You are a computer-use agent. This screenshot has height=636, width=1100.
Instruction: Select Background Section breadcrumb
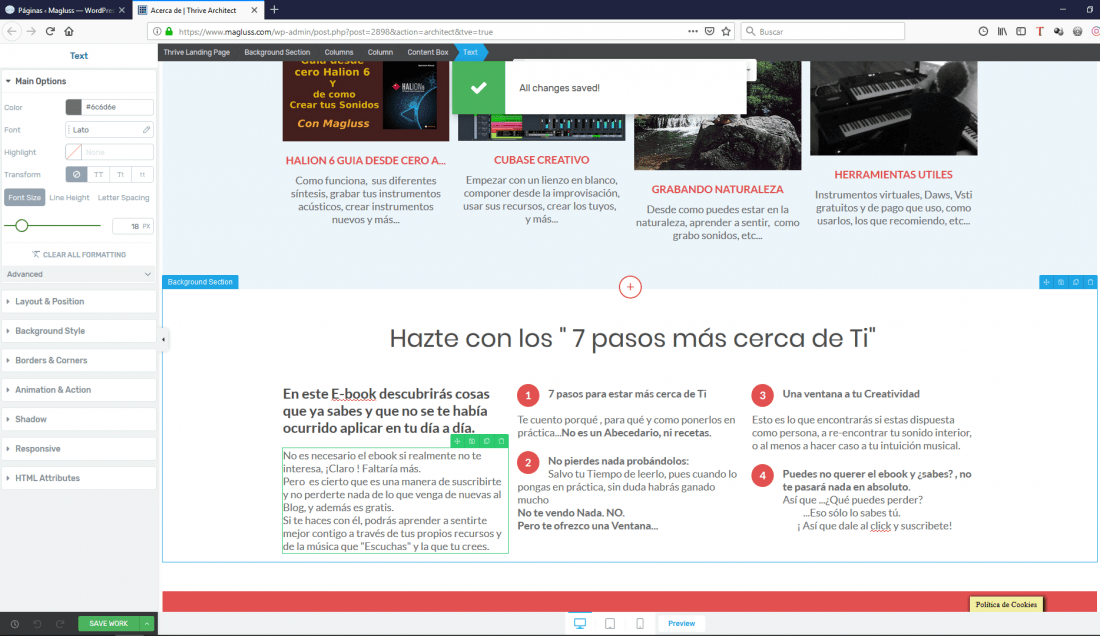click(277, 53)
